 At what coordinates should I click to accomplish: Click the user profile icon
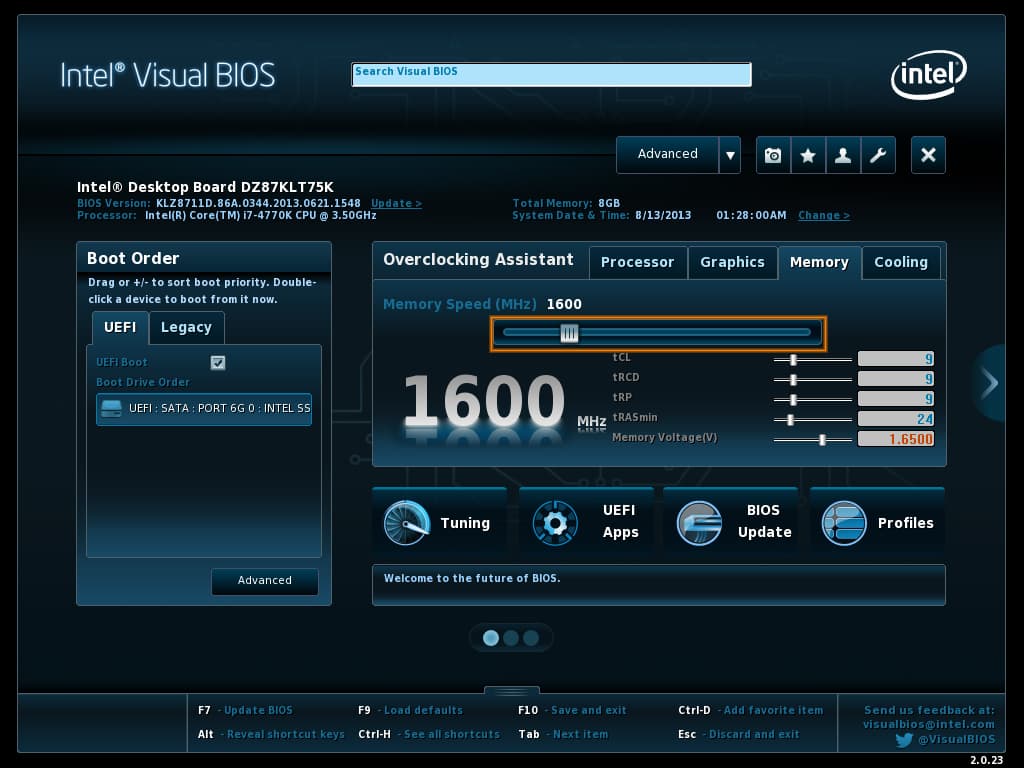tap(843, 155)
